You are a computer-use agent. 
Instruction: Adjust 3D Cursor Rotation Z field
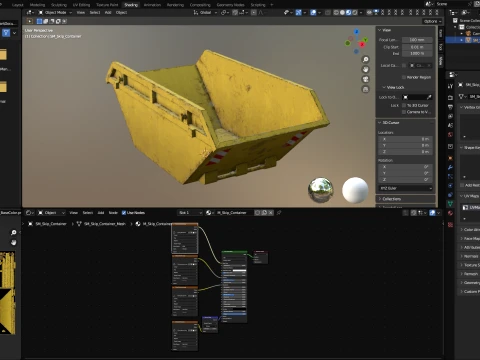(x=405, y=179)
